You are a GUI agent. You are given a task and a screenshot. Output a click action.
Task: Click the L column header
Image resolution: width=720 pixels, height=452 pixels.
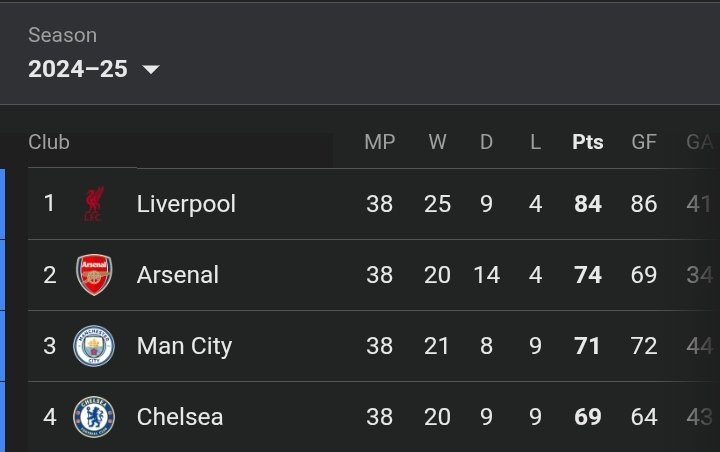pos(535,142)
